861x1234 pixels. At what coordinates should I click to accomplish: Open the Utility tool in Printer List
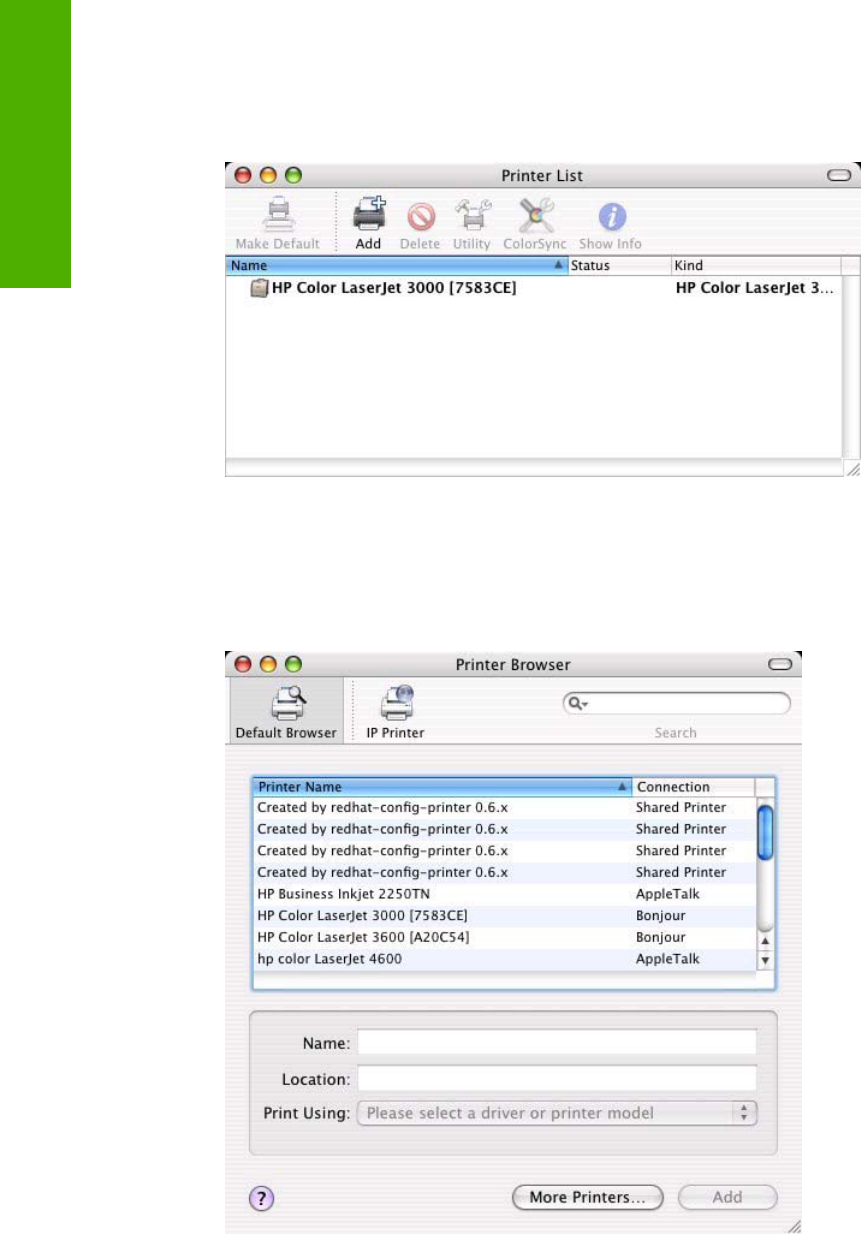coord(471,215)
